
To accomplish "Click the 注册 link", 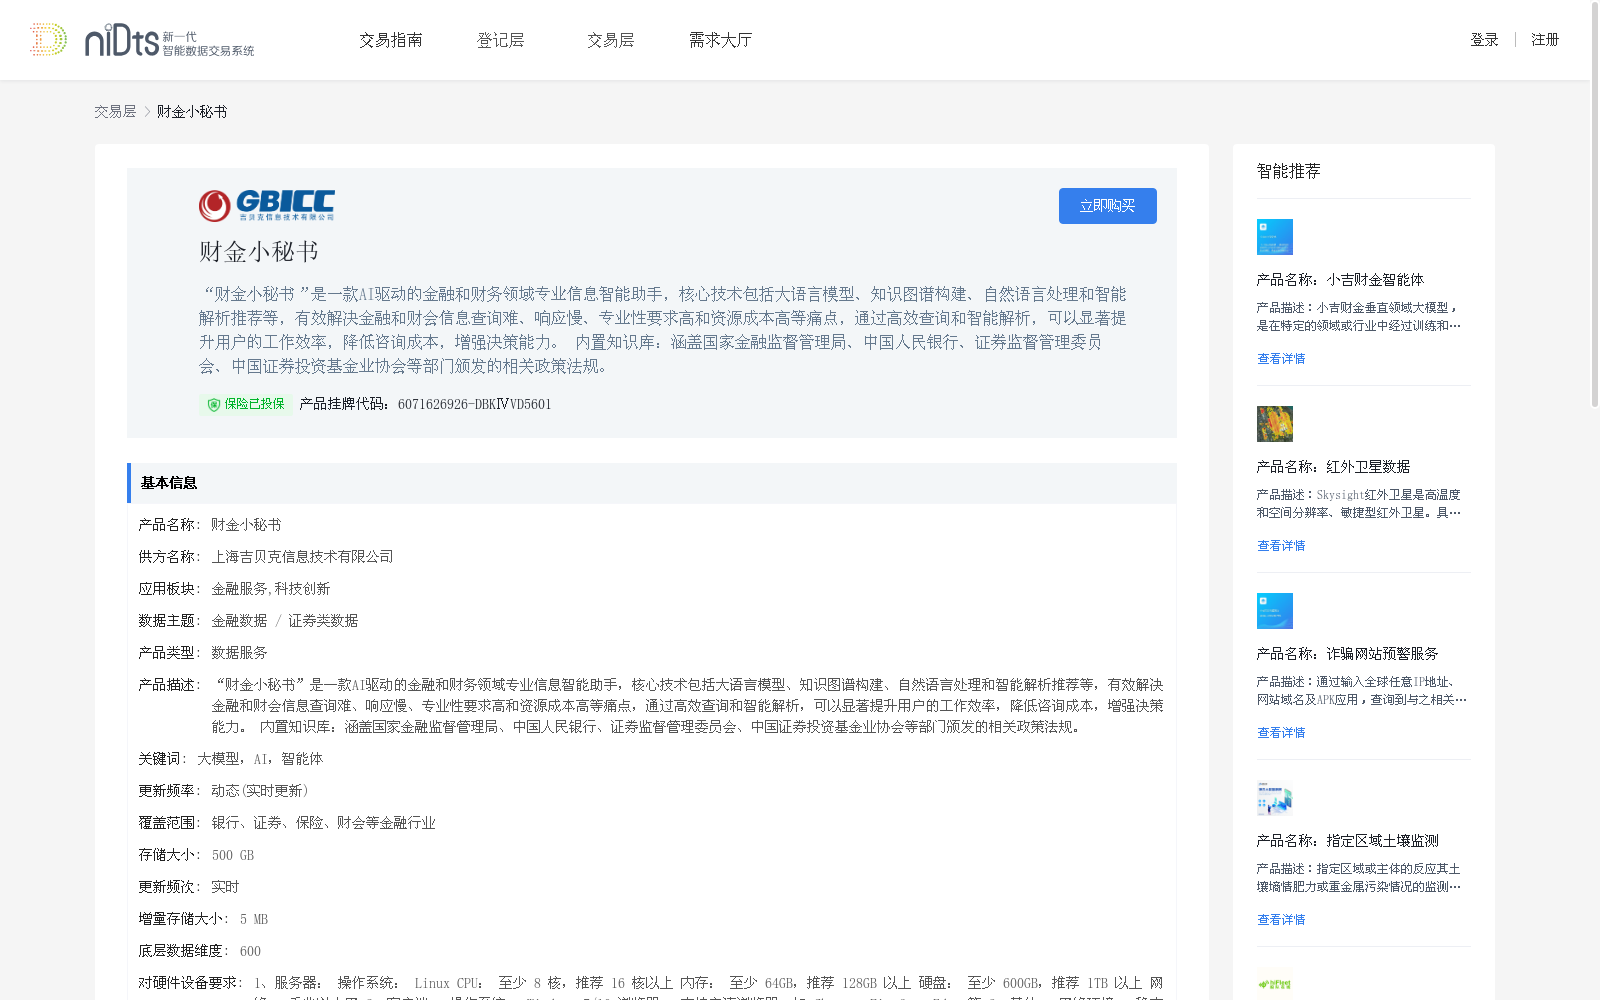I will [x=1545, y=40].
